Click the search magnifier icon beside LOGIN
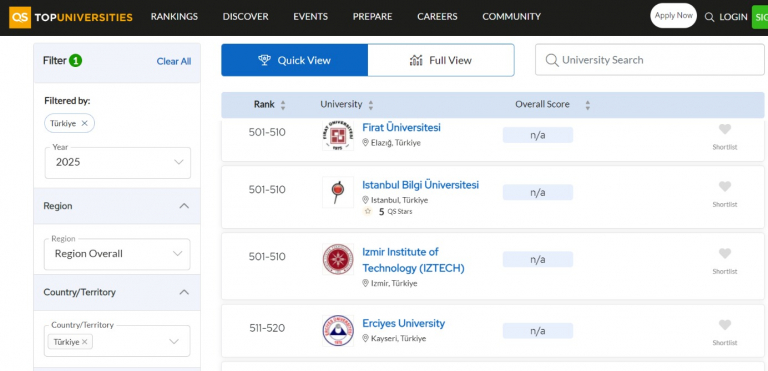 click(709, 17)
